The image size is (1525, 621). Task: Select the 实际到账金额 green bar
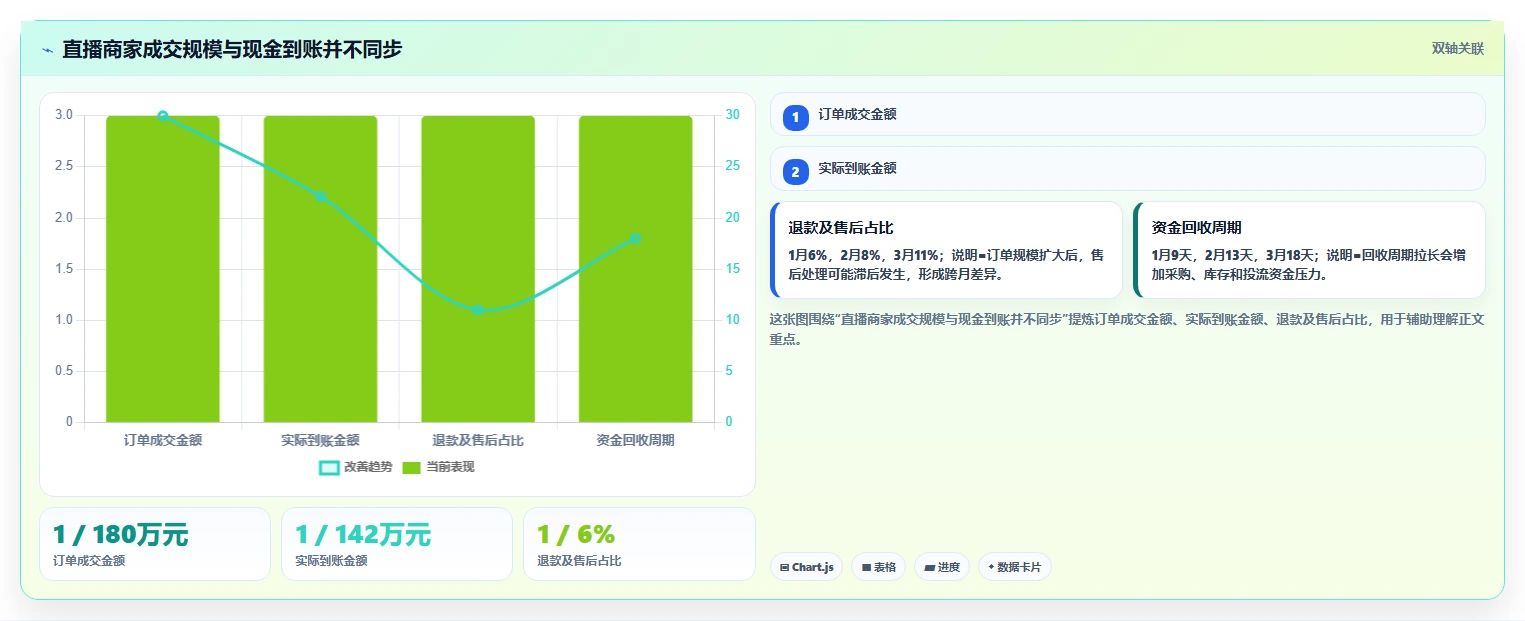[320, 269]
